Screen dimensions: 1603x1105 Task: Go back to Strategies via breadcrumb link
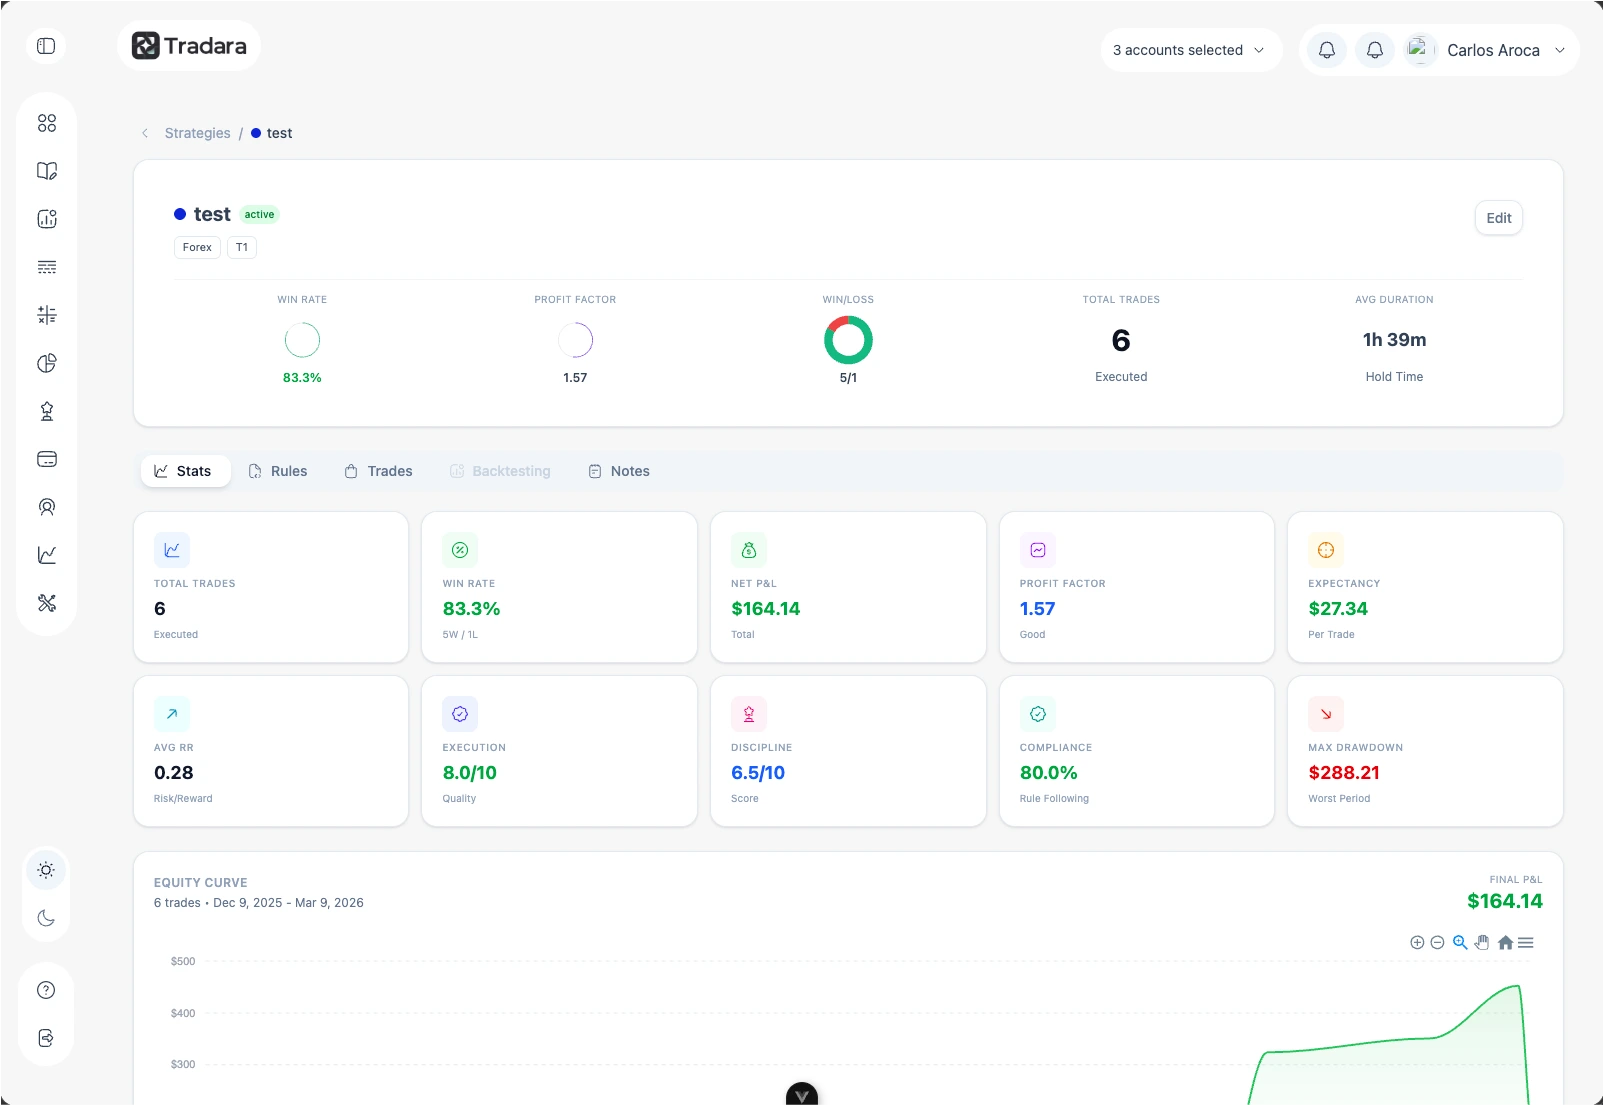click(197, 133)
